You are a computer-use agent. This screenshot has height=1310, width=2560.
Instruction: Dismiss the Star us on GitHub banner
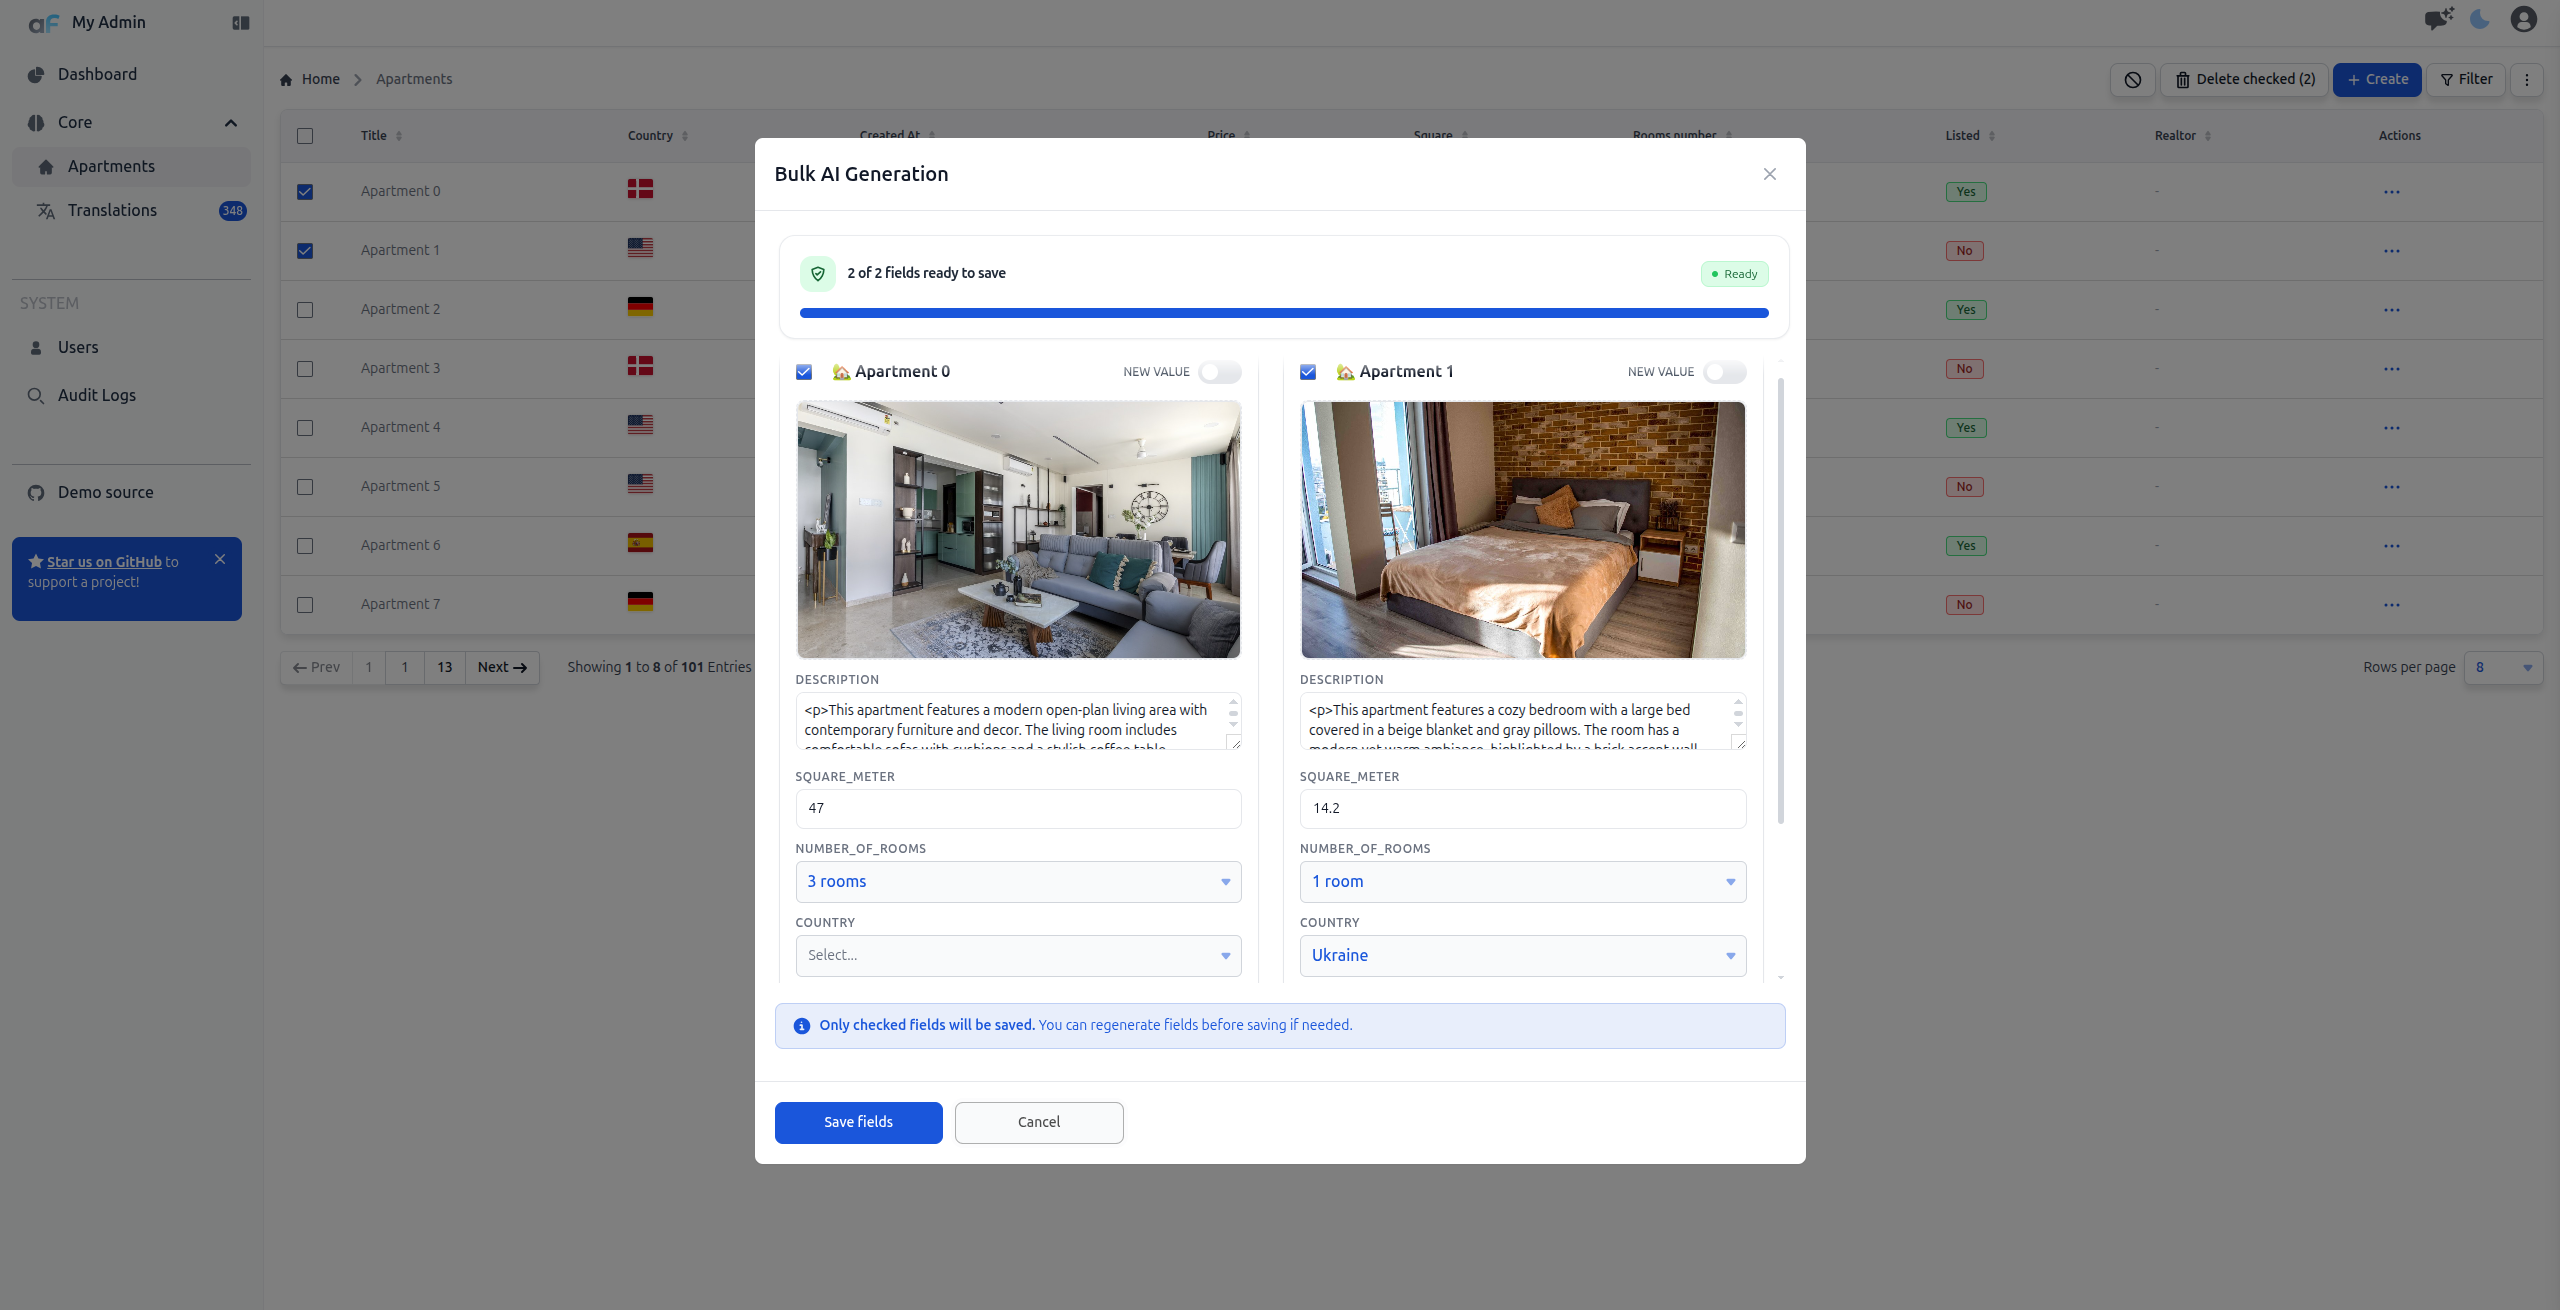[220, 560]
